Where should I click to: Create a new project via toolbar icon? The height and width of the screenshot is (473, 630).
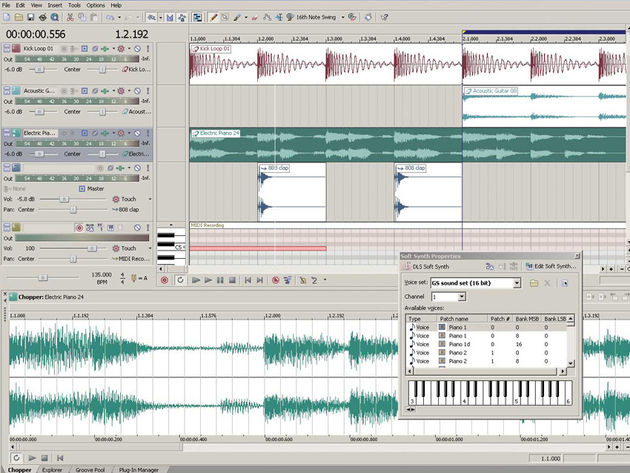point(7,17)
